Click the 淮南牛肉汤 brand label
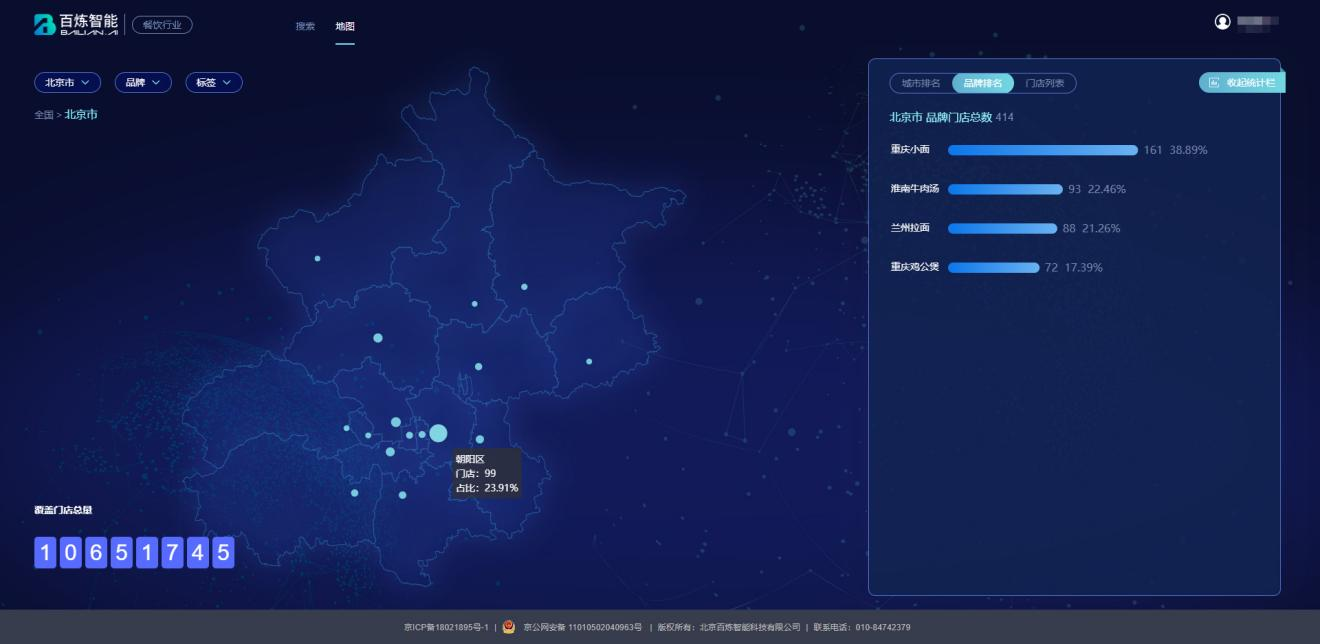This screenshot has height=644, width=1320. pos(914,189)
